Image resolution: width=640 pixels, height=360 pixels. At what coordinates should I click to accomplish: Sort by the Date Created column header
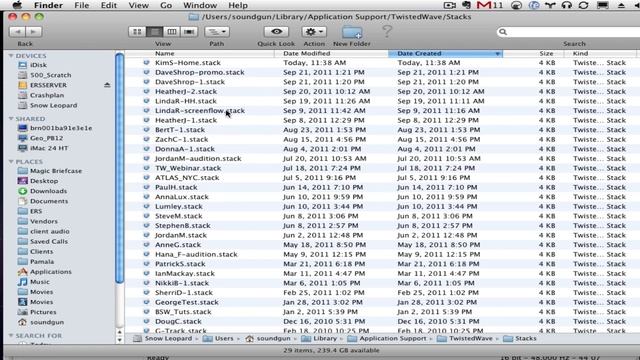pos(445,53)
